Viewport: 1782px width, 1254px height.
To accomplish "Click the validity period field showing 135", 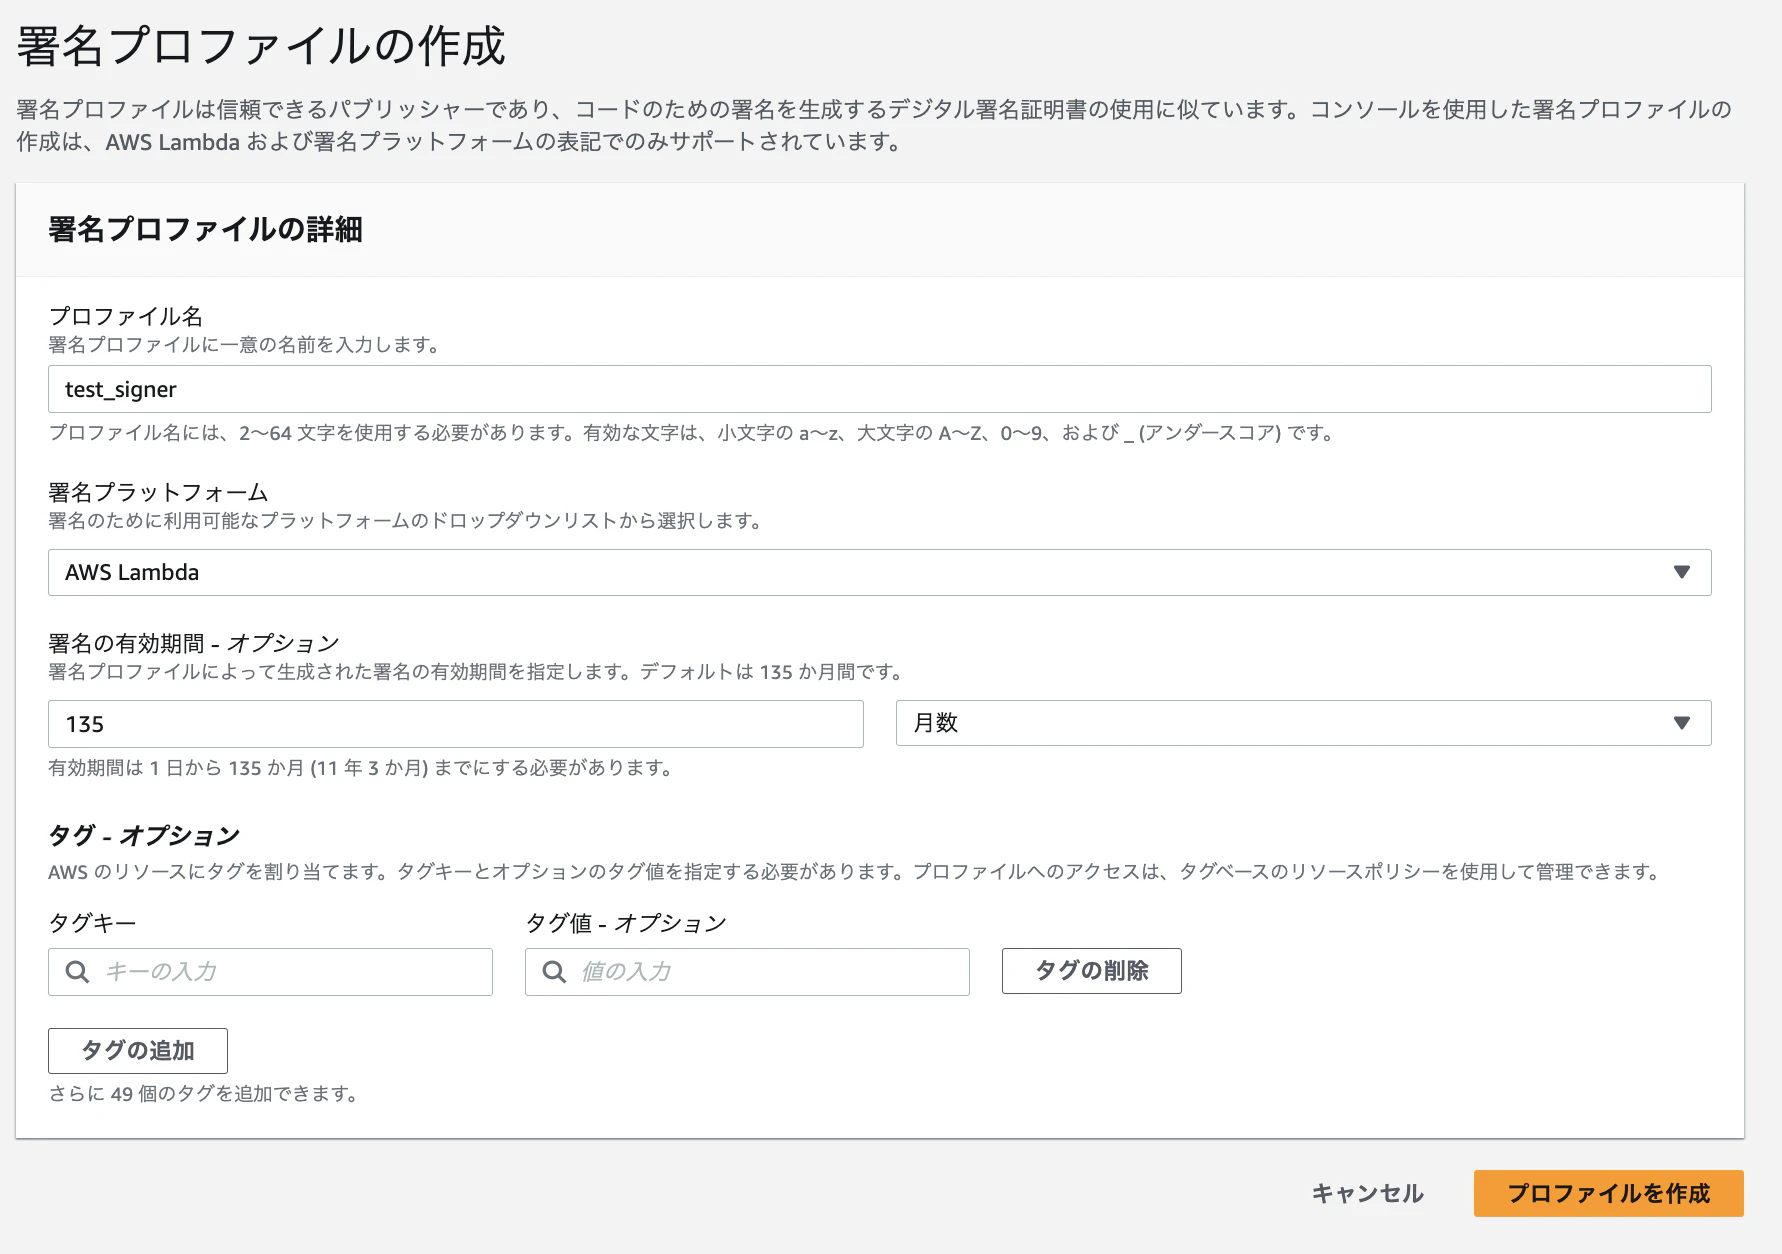I will point(455,723).
